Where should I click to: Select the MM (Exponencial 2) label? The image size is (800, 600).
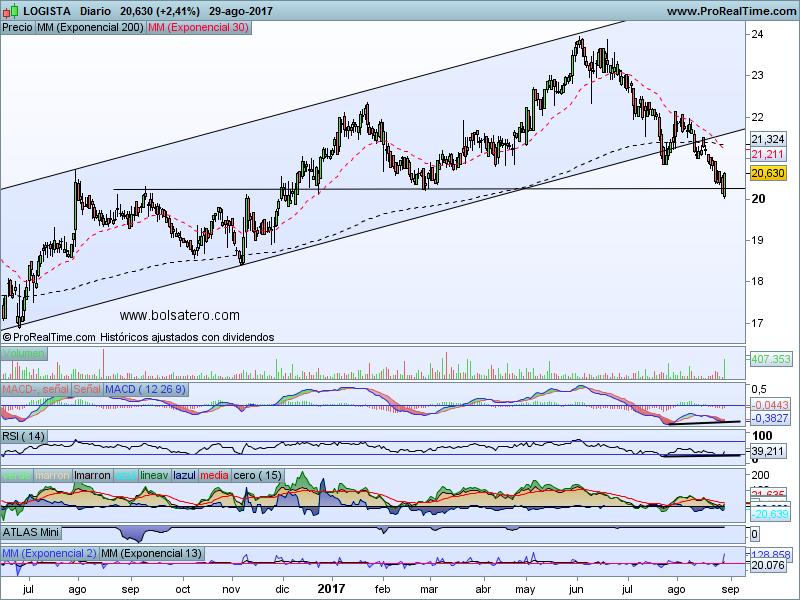(49, 553)
